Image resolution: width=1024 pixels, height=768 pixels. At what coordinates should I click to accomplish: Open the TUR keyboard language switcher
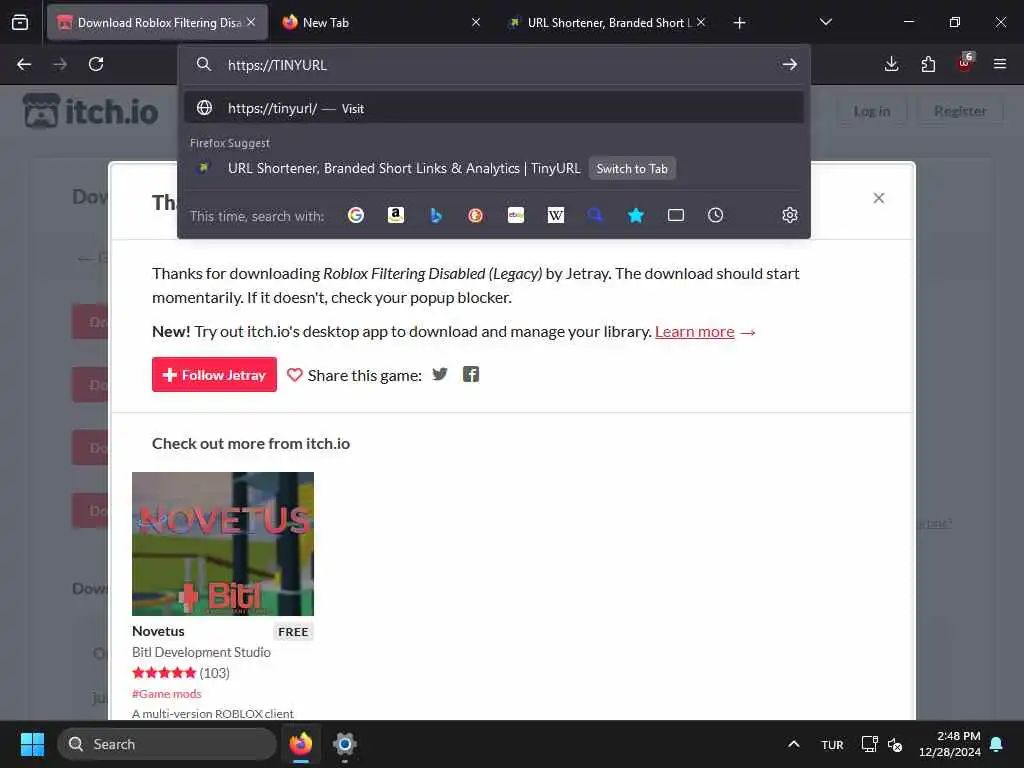(832, 744)
